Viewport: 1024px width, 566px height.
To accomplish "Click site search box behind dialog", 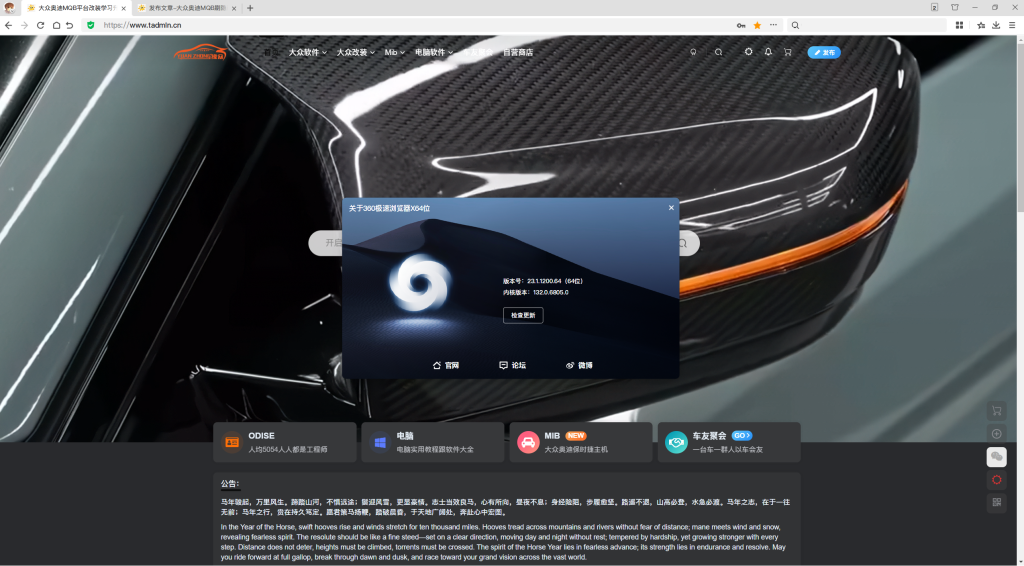I will (x=325, y=244).
